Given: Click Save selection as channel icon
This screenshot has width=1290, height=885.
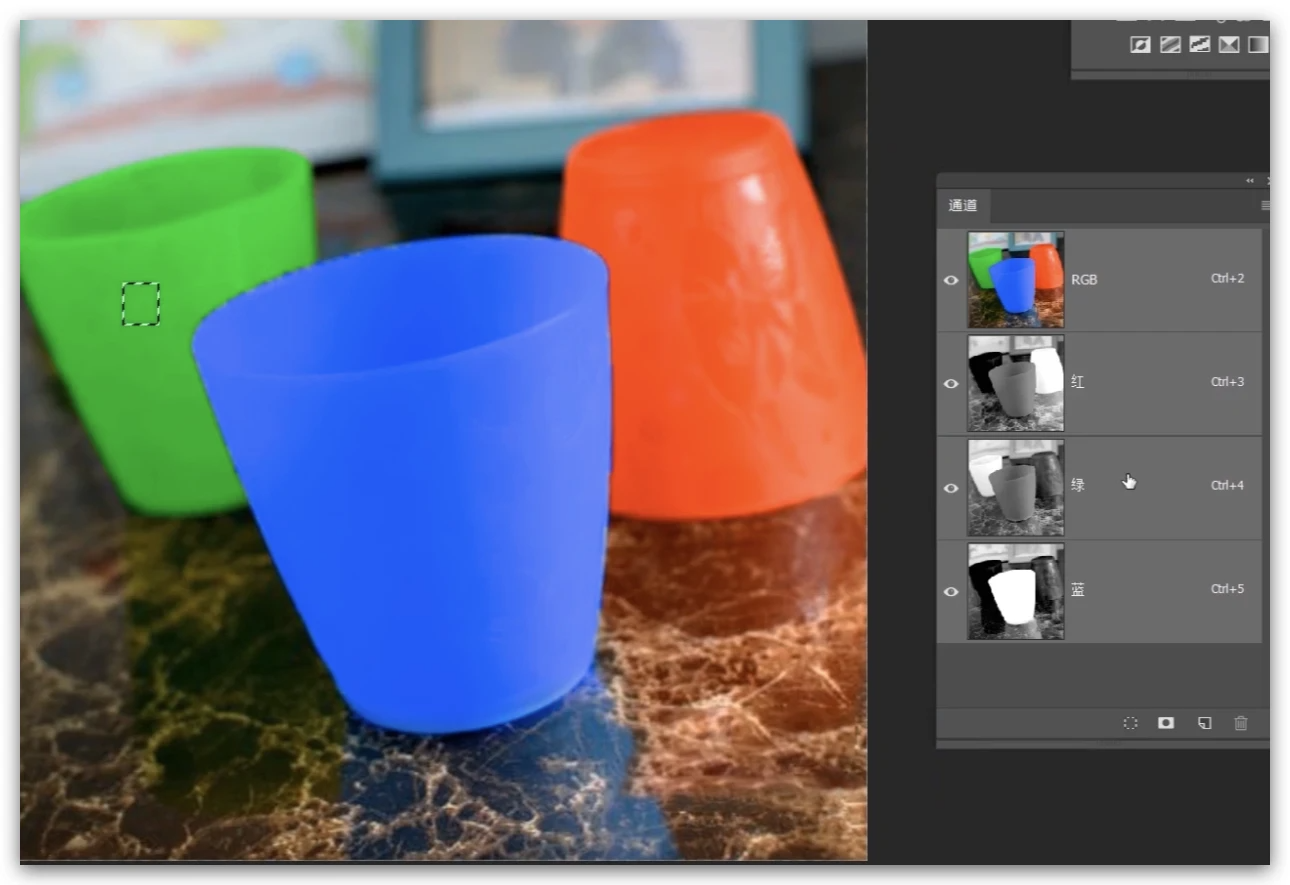Looking at the screenshot, I should coord(1166,723).
